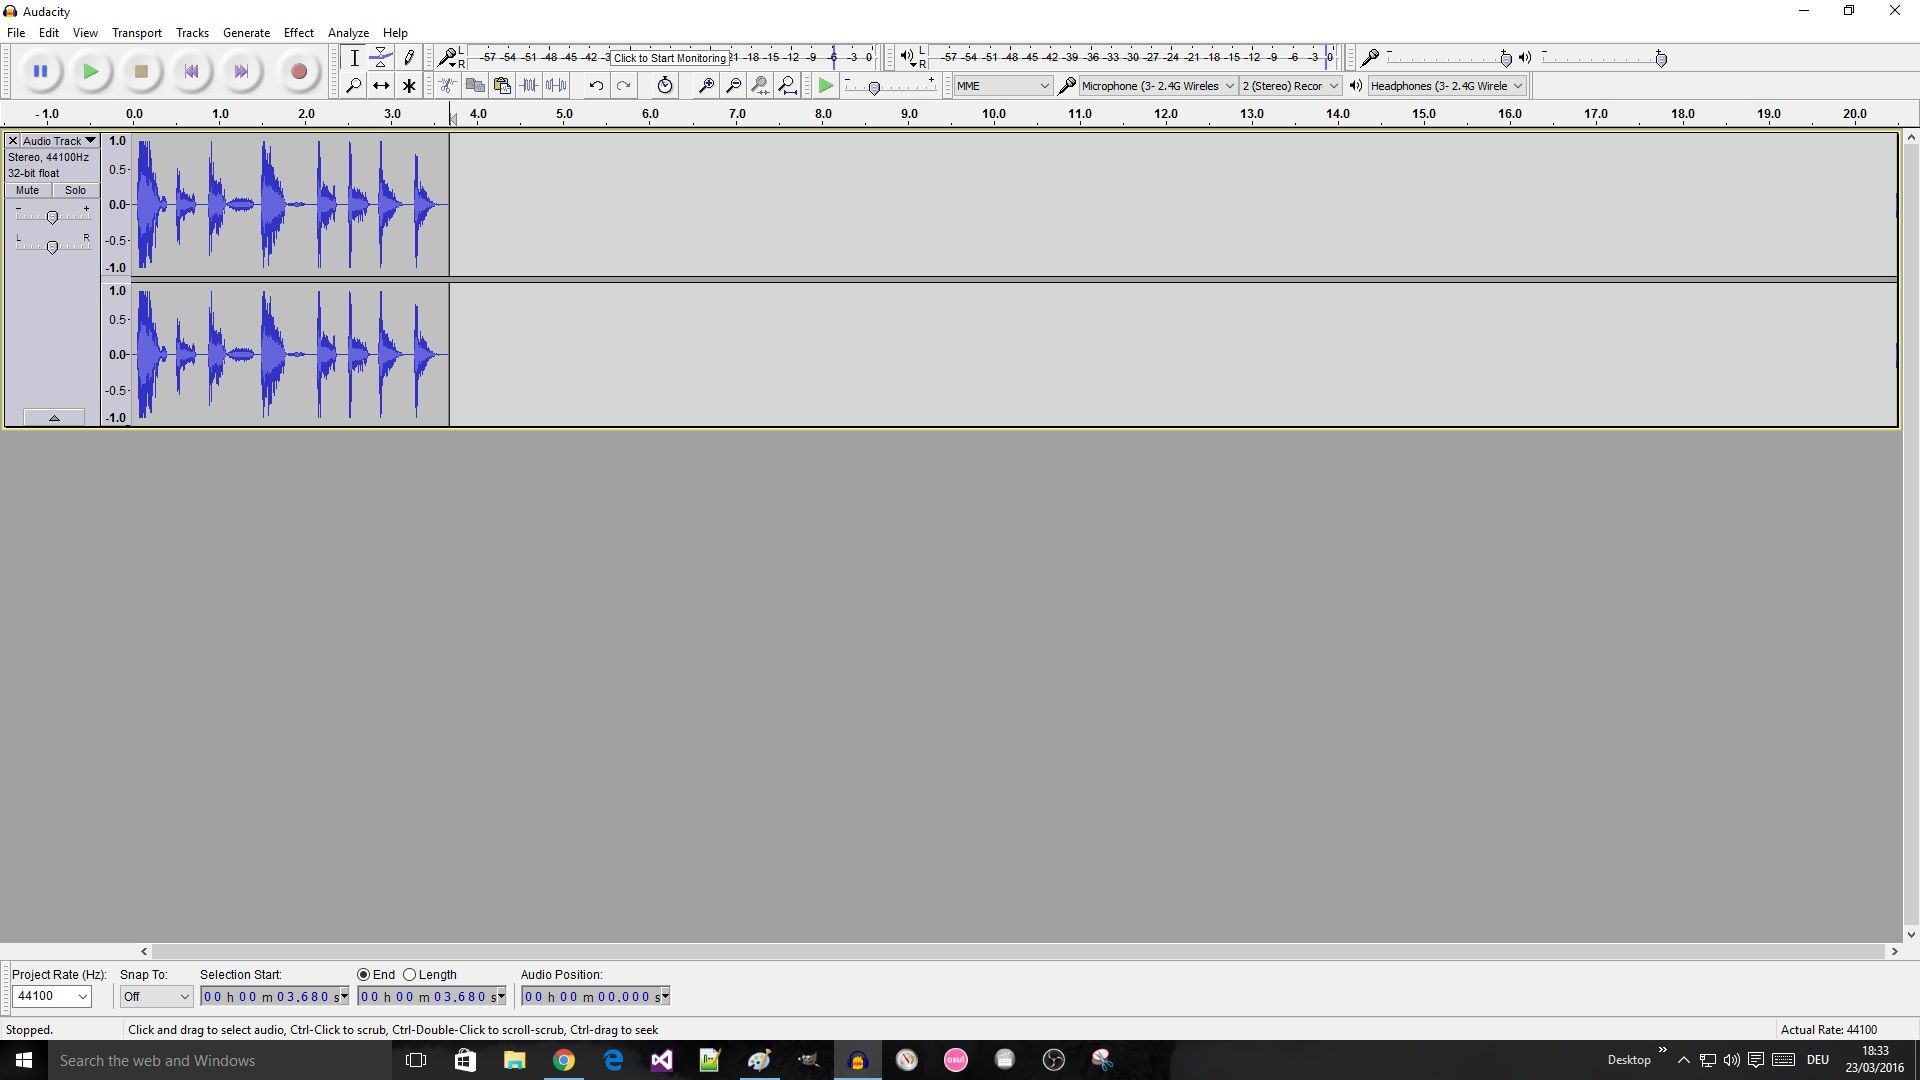Enable Solo on the Audio Track

coord(75,190)
